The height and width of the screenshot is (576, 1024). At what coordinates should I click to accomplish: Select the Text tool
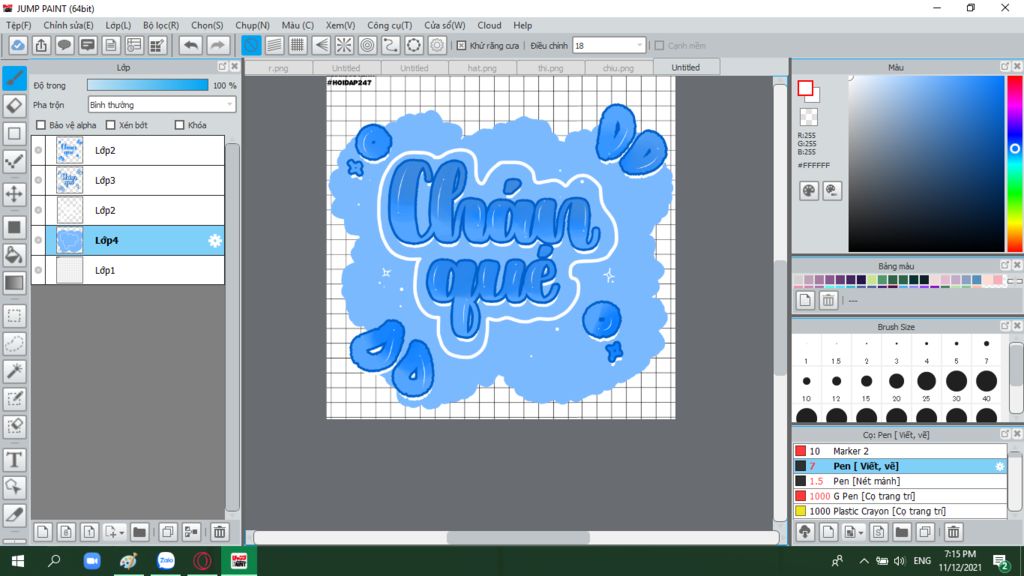point(14,460)
